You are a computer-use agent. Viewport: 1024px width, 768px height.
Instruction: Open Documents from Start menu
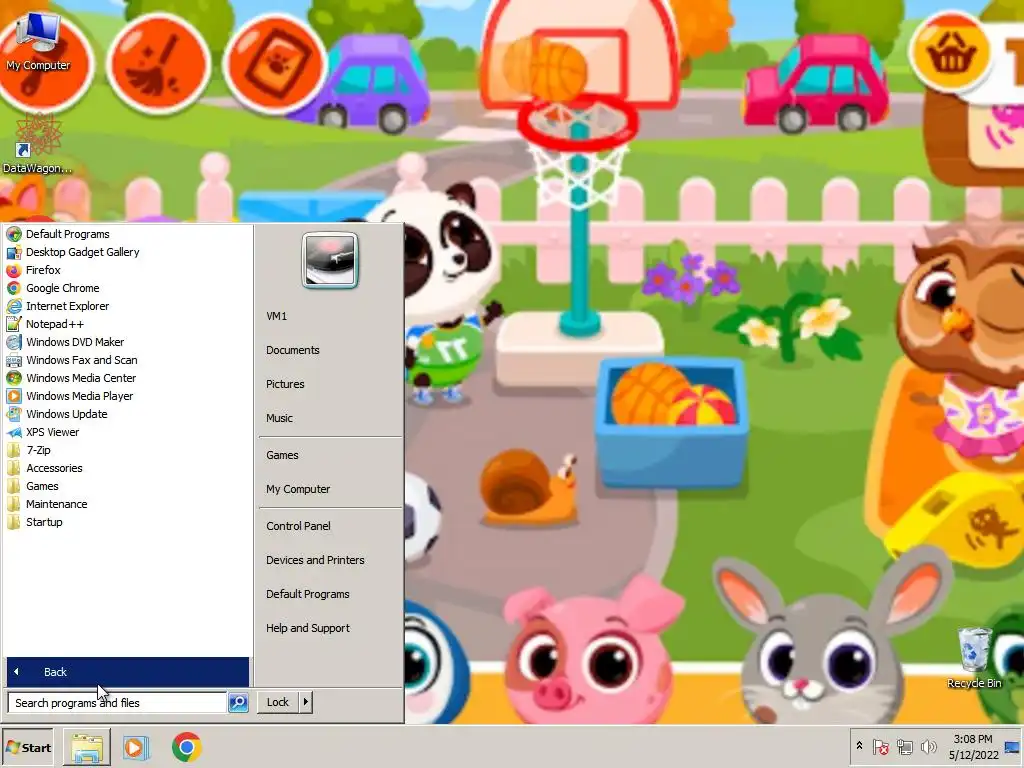pyautogui.click(x=293, y=350)
